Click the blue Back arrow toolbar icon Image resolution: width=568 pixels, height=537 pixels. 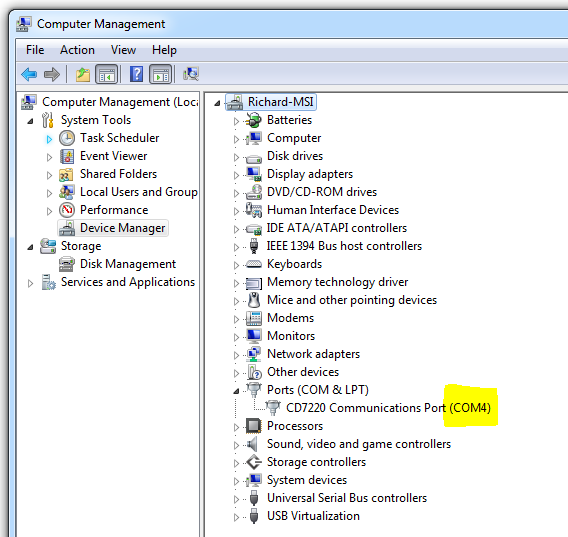tap(29, 75)
